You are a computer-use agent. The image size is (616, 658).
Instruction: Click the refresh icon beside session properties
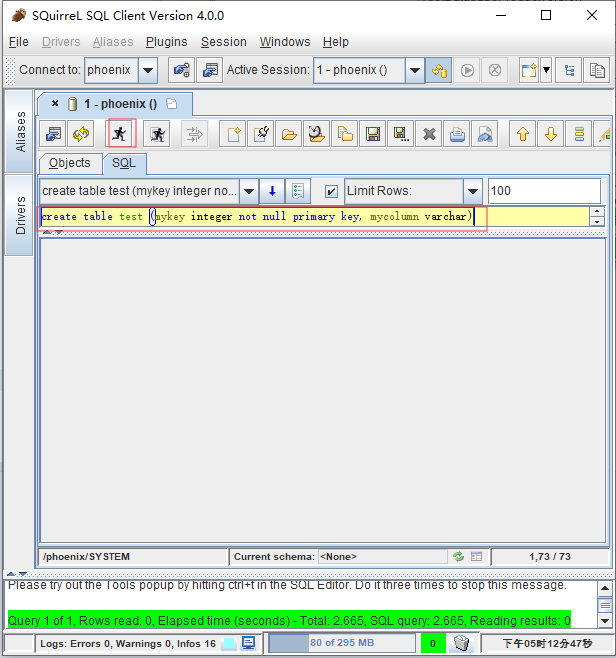82,134
